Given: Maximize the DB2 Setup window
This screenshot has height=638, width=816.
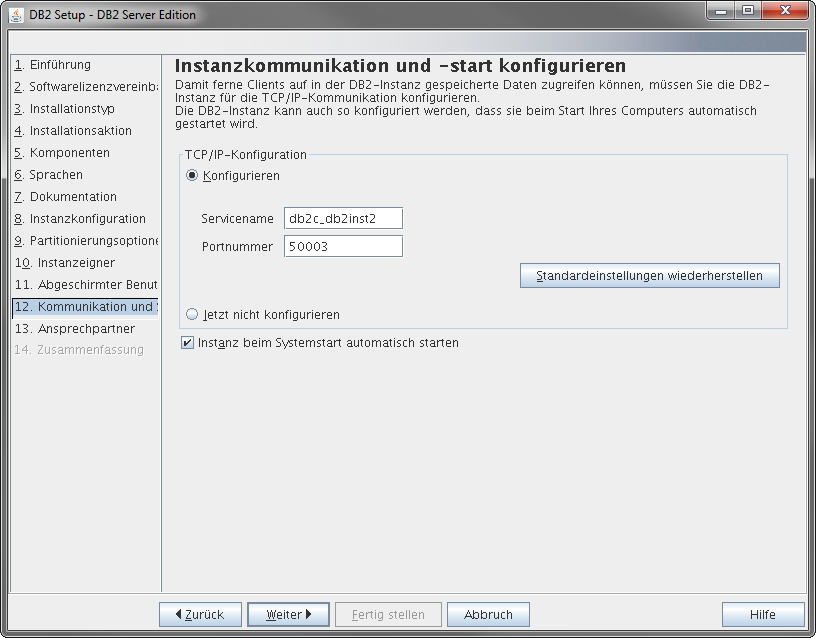Looking at the screenshot, I should click(x=748, y=11).
